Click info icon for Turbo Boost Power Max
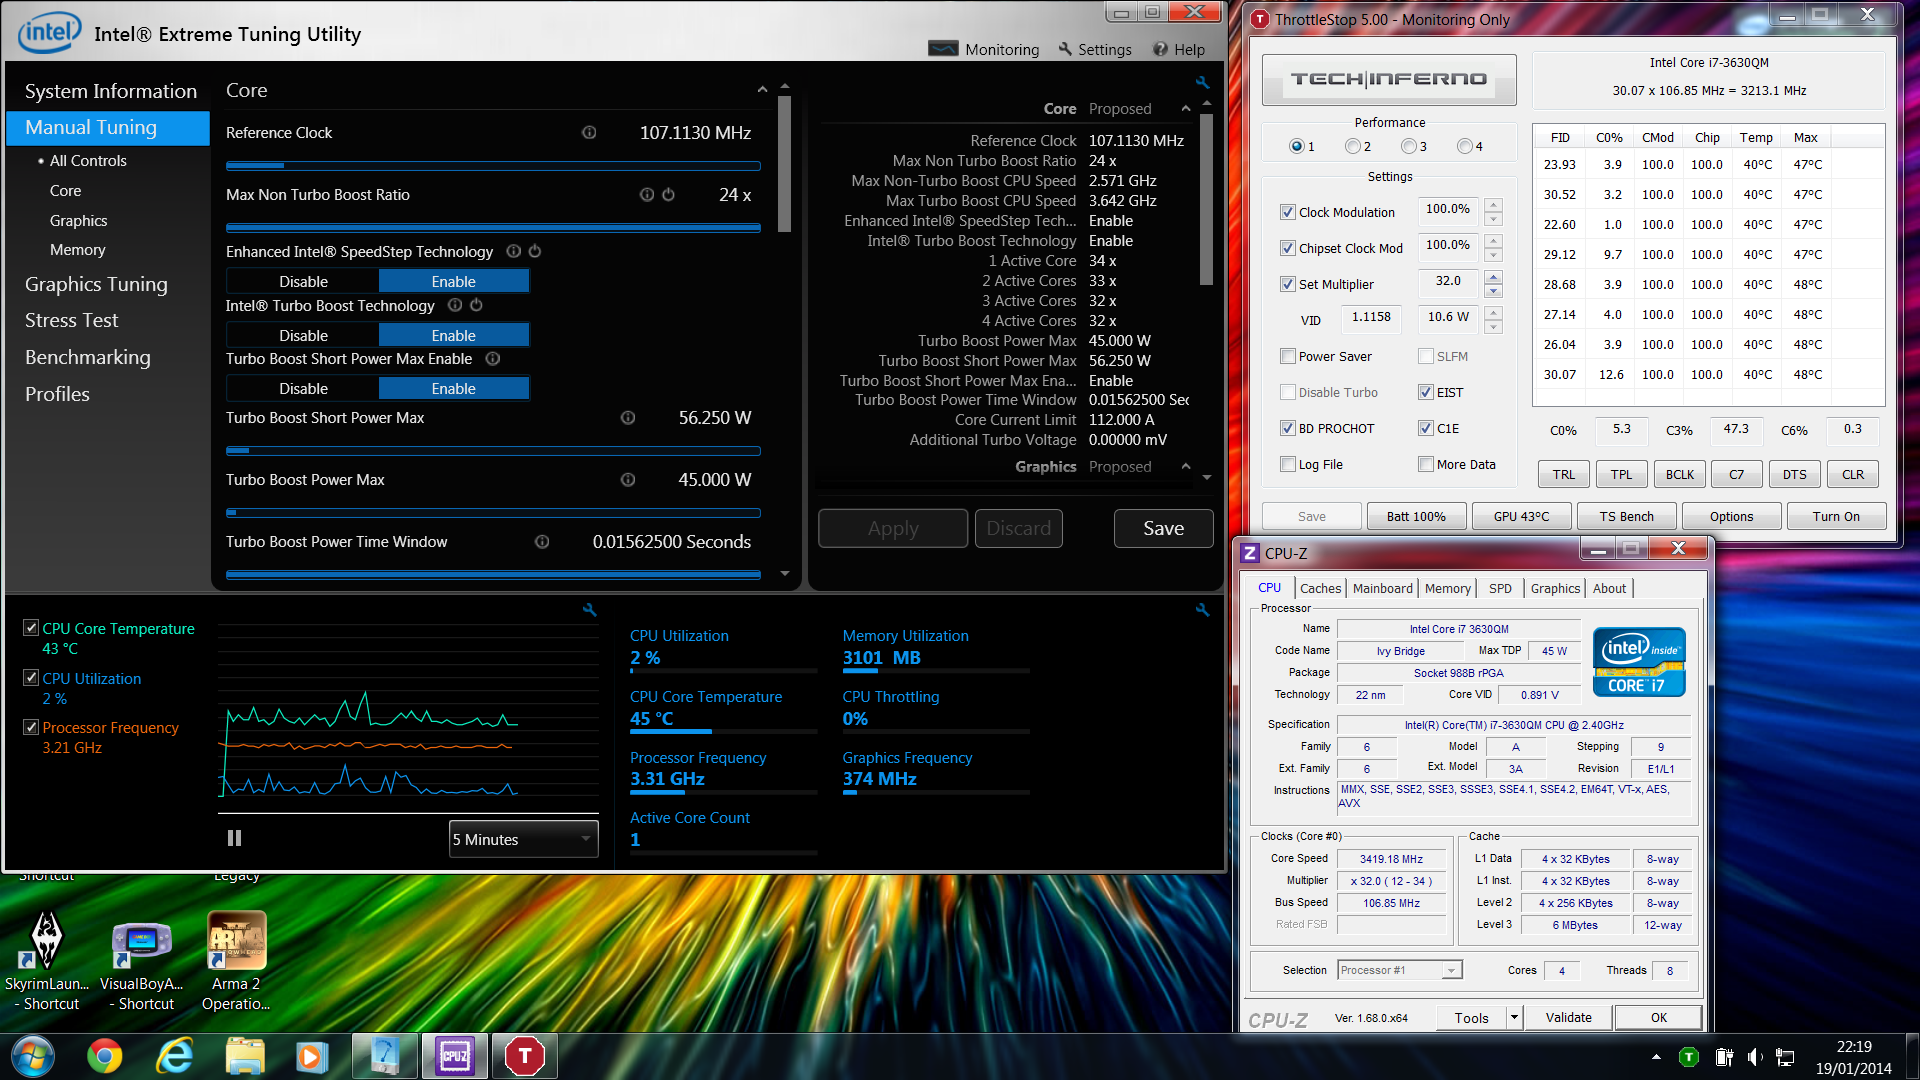This screenshot has width=1920, height=1080. 628,479
